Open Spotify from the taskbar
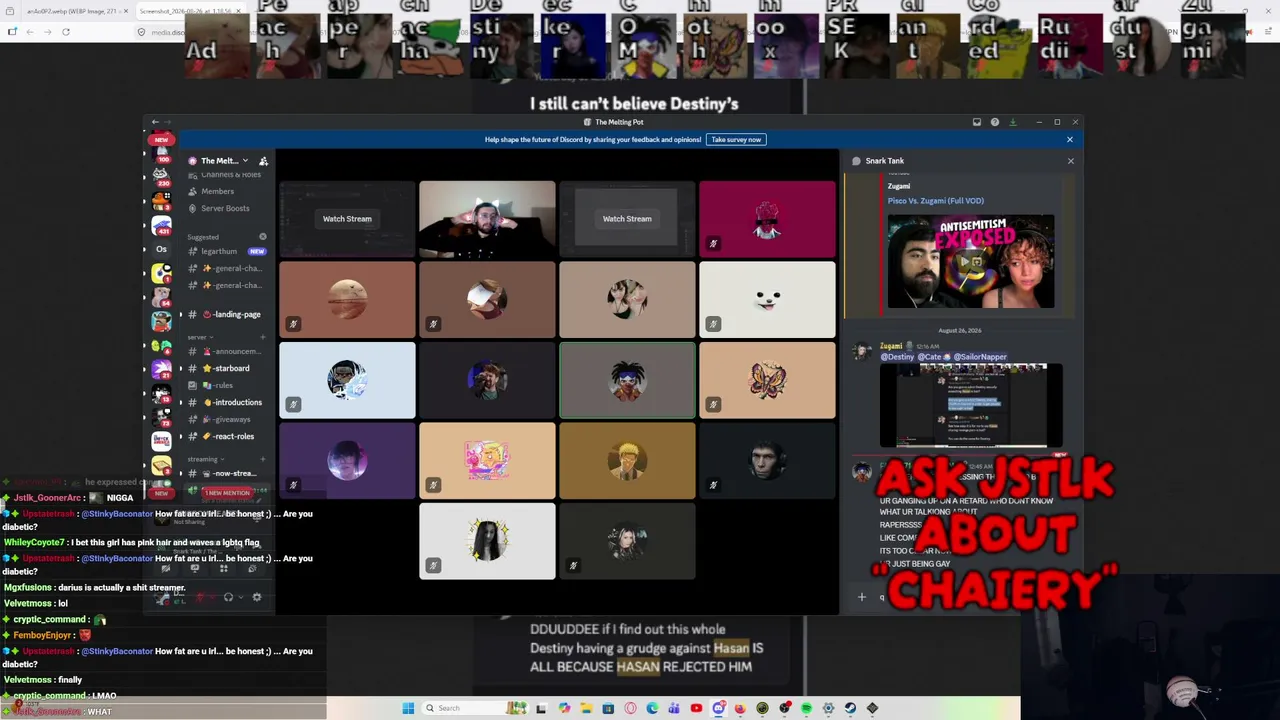The width and height of the screenshot is (1280, 720). pos(806,708)
